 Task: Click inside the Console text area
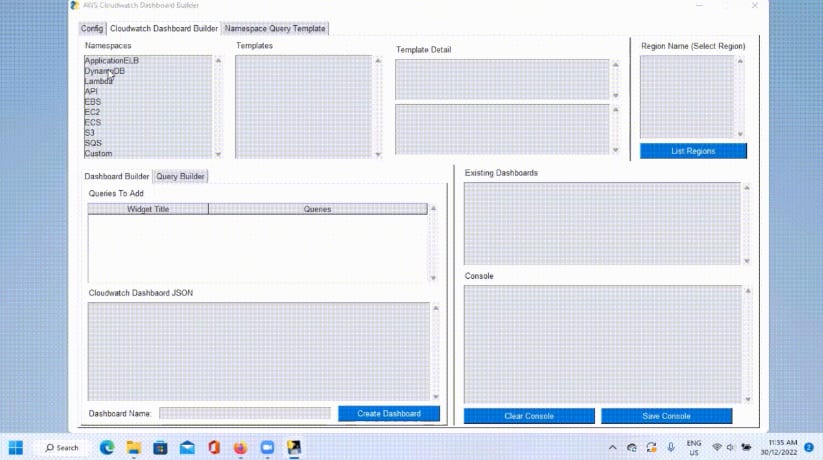coord(603,344)
